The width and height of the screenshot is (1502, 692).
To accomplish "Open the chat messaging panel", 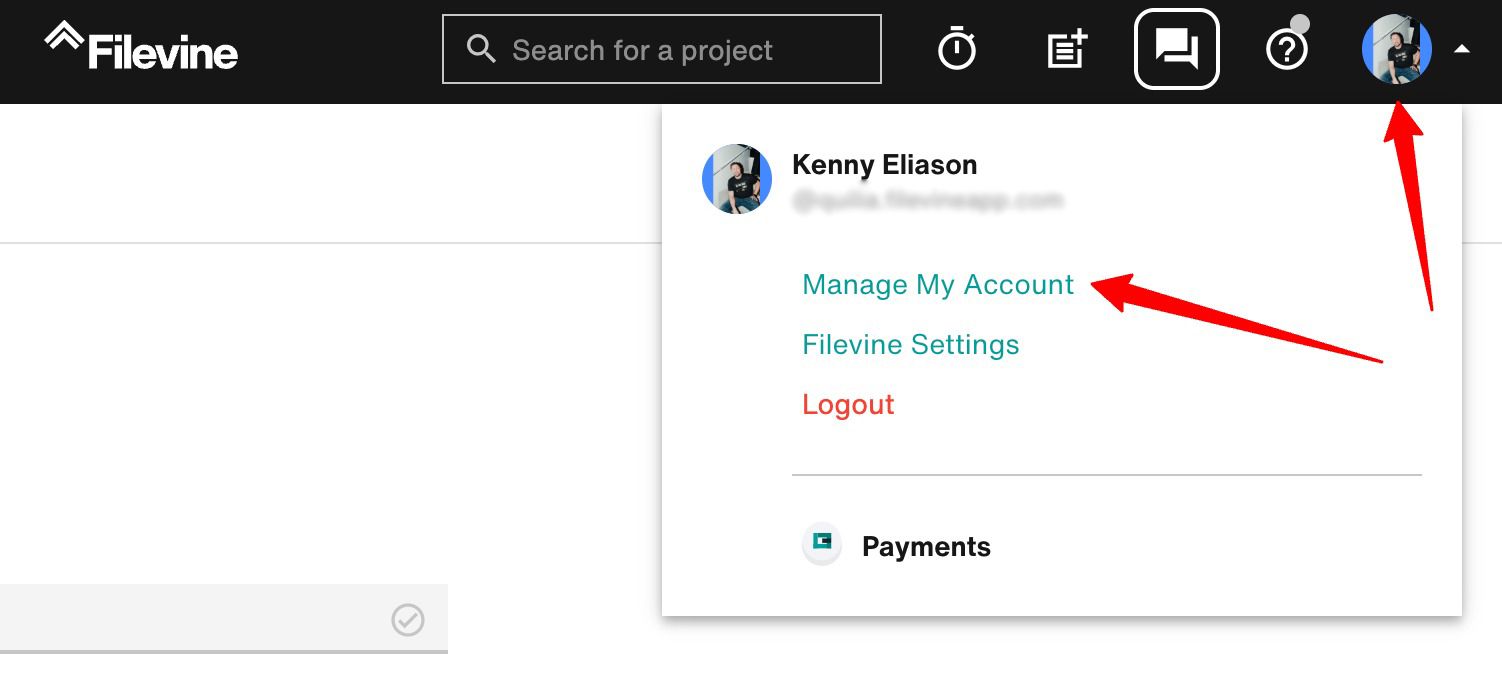I will coord(1176,46).
